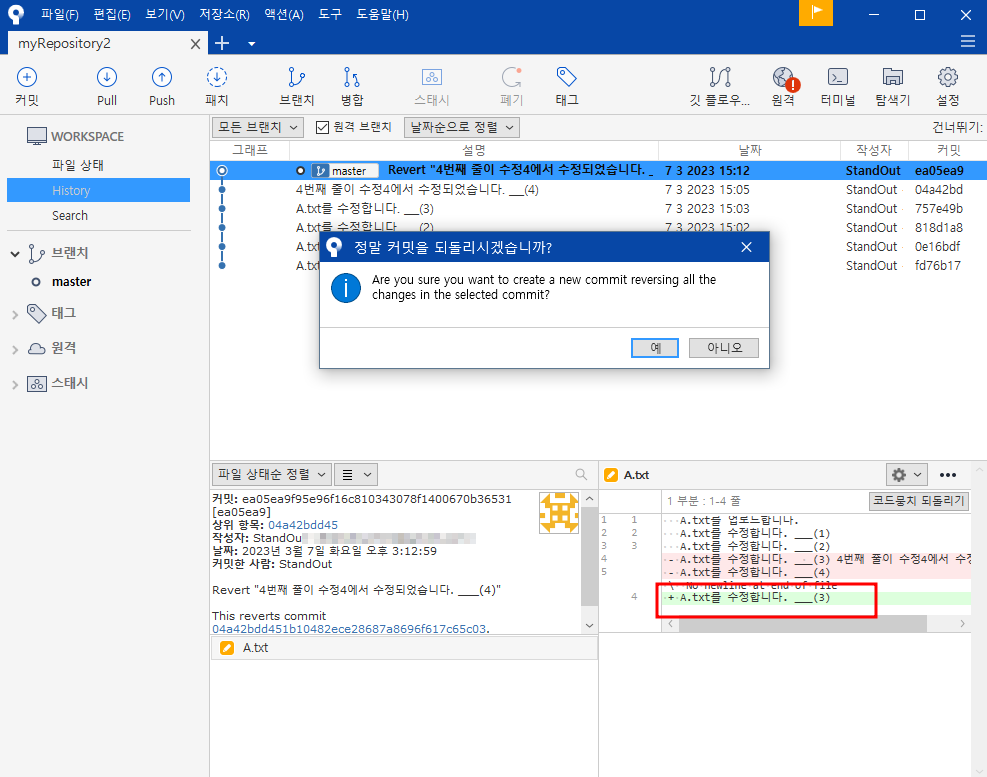987x777 pixels.
Task: Close the revert confirmation dialog
Action: [x=747, y=247]
